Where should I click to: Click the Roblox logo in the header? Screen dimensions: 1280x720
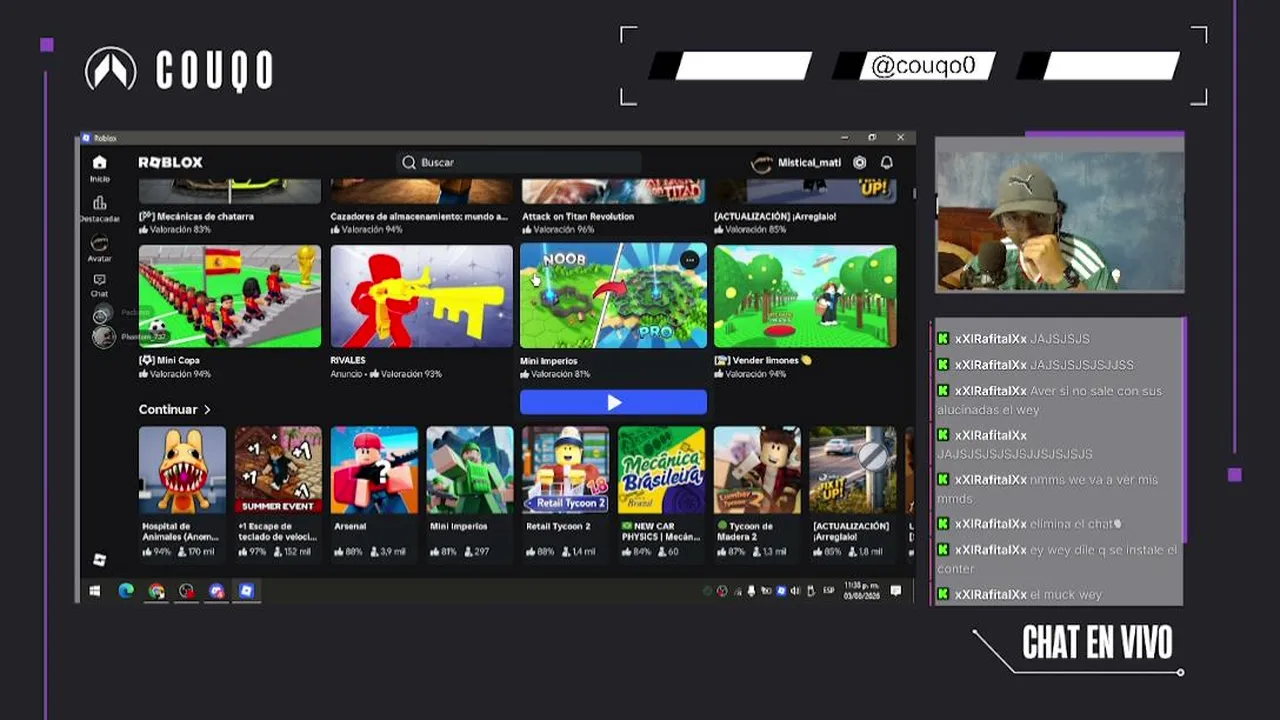pyautogui.click(x=170, y=162)
